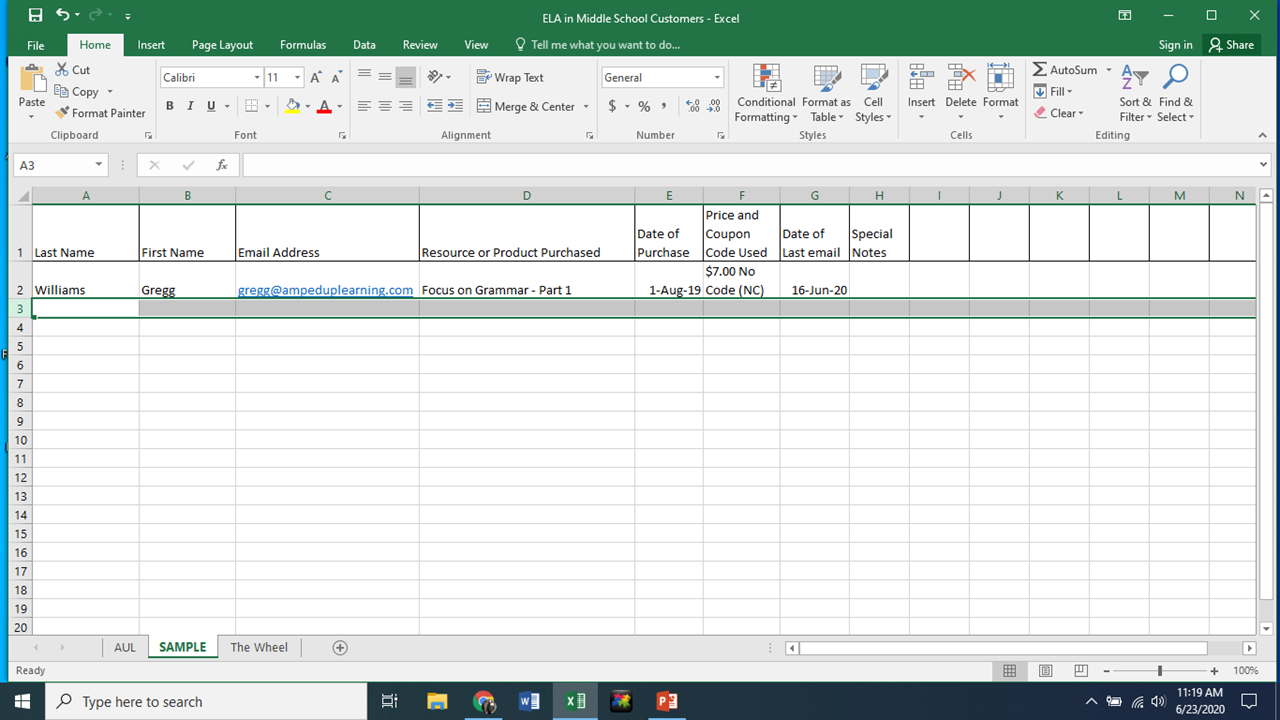Screen dimensions: 1280x720
Task: Open Conditional Formatting
Action: (766, 93)
